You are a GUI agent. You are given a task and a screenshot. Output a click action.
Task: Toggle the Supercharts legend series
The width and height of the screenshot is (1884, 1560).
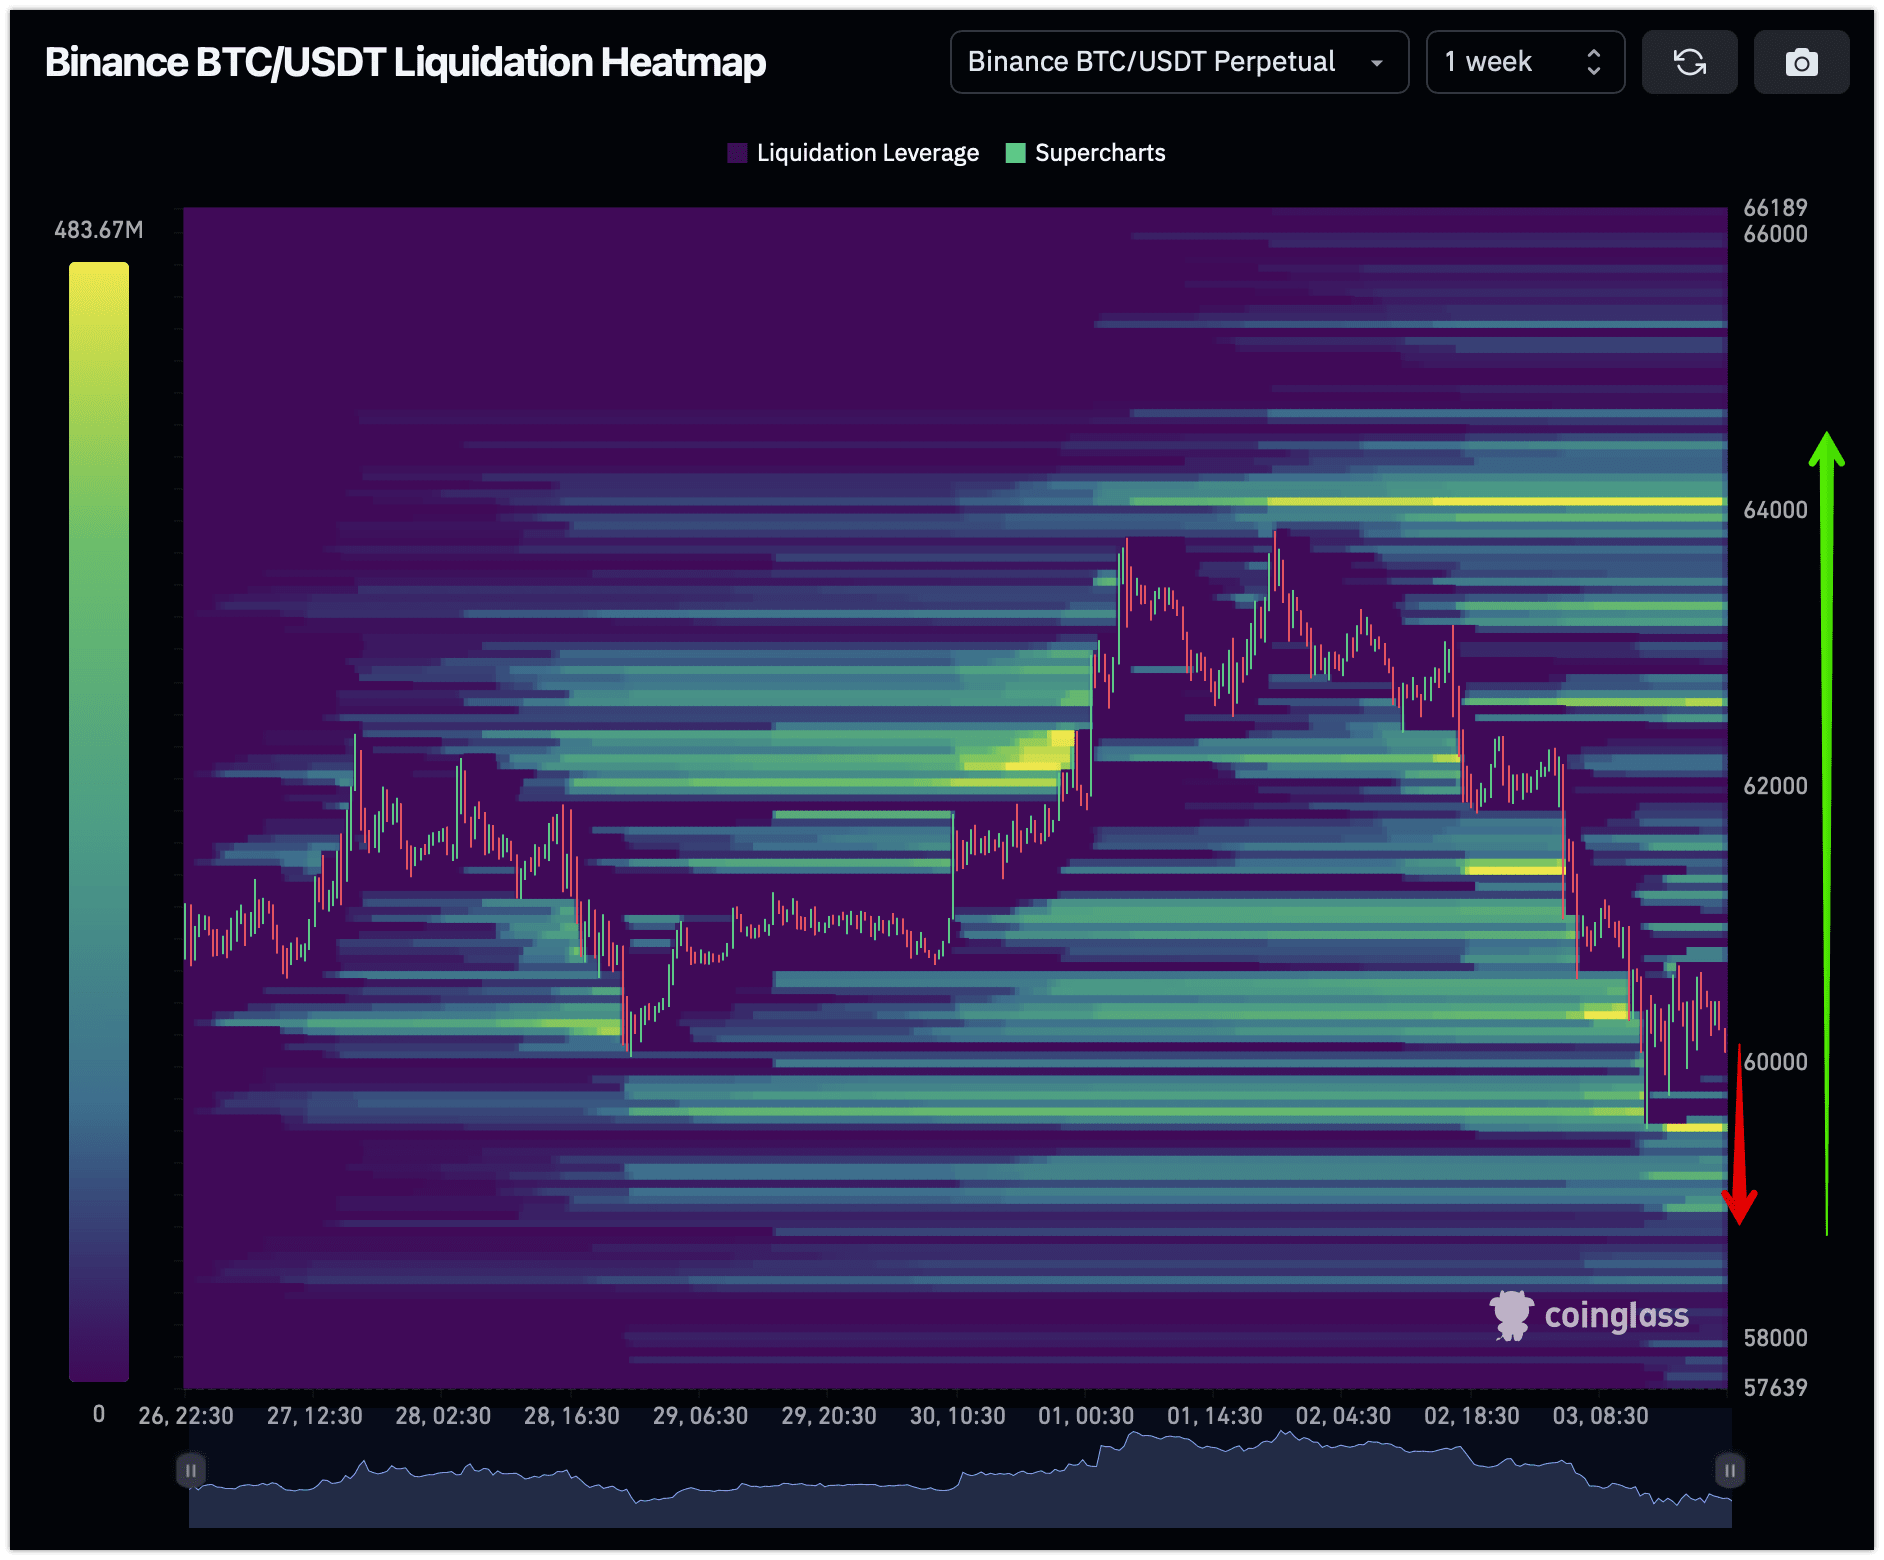coord(1085,153)
